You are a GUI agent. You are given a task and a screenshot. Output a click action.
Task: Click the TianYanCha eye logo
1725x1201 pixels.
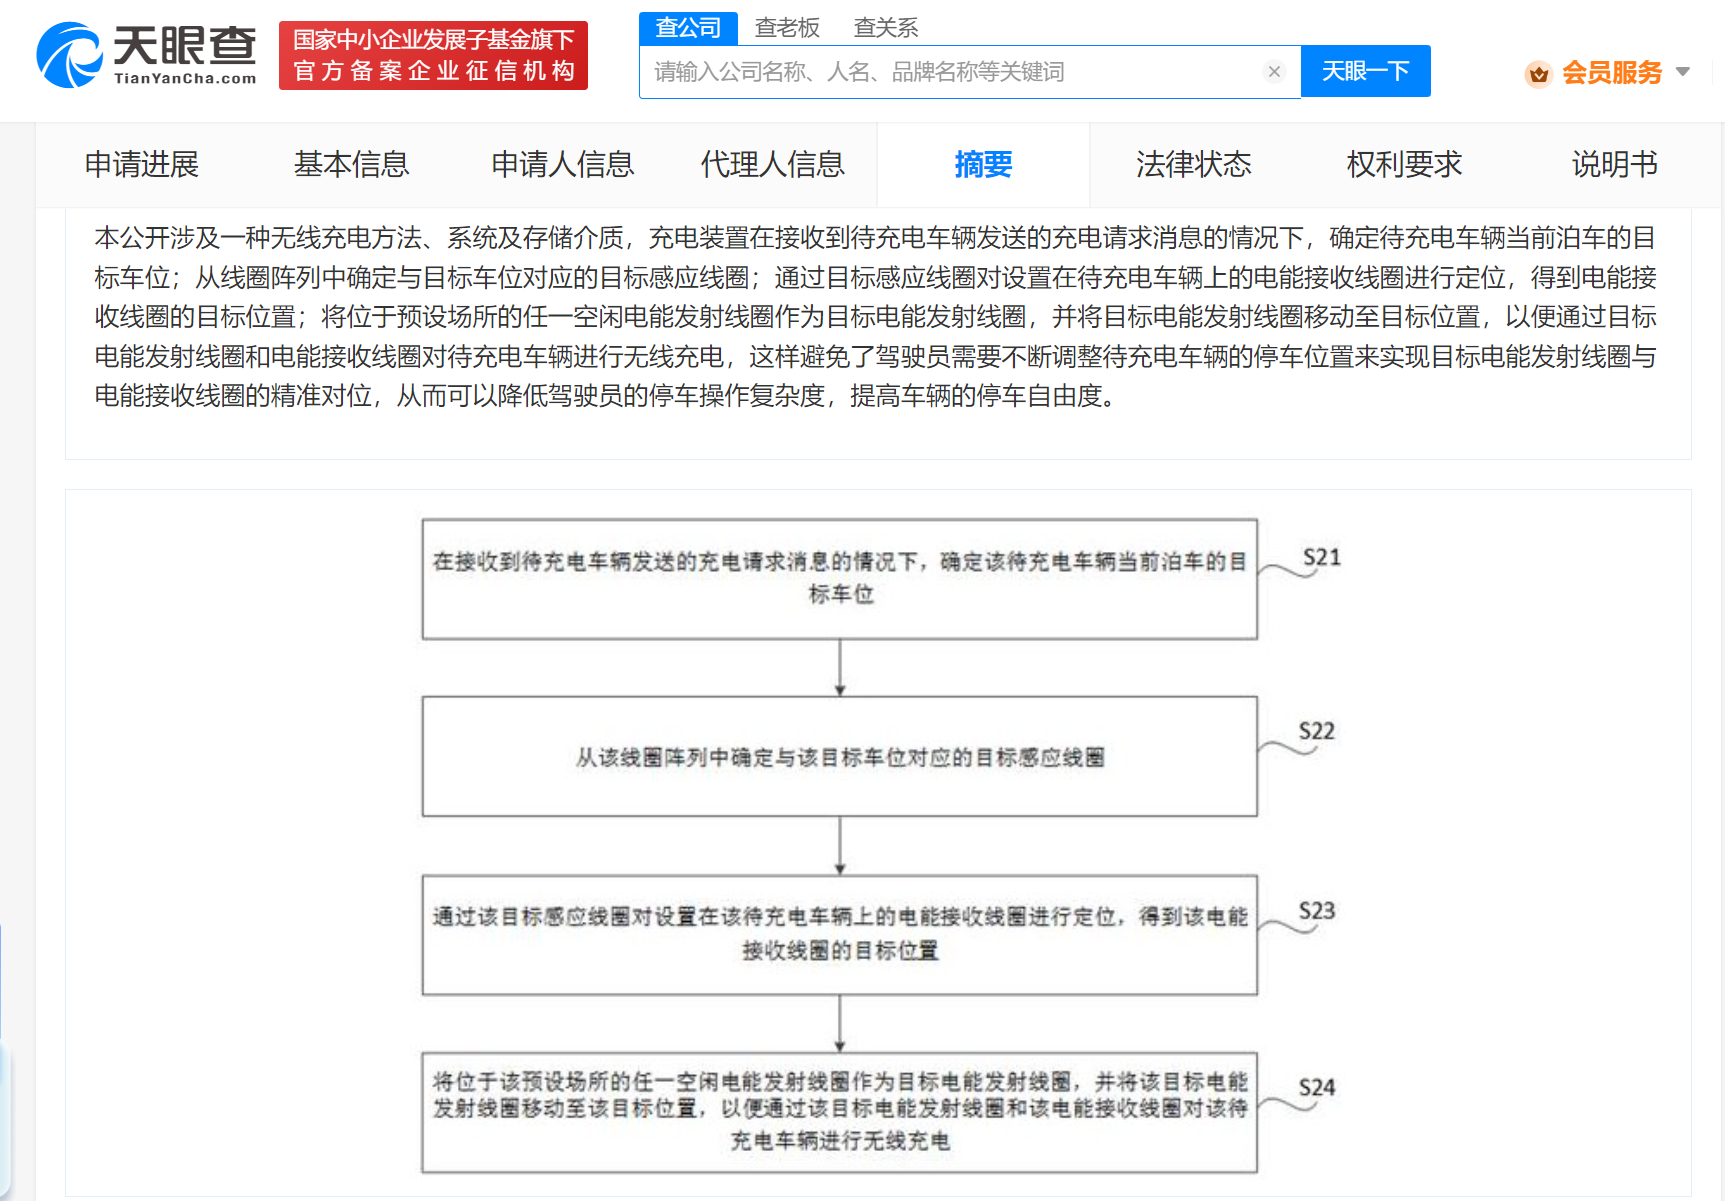70,55
